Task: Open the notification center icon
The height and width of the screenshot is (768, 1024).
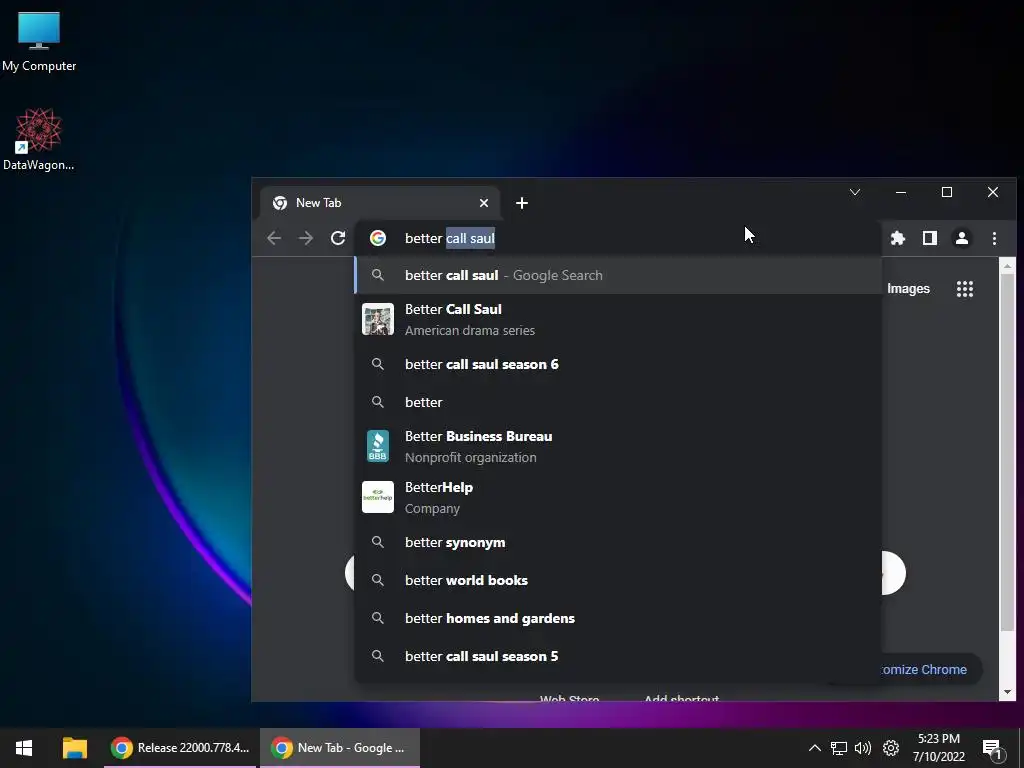Action: coord(992,749)
